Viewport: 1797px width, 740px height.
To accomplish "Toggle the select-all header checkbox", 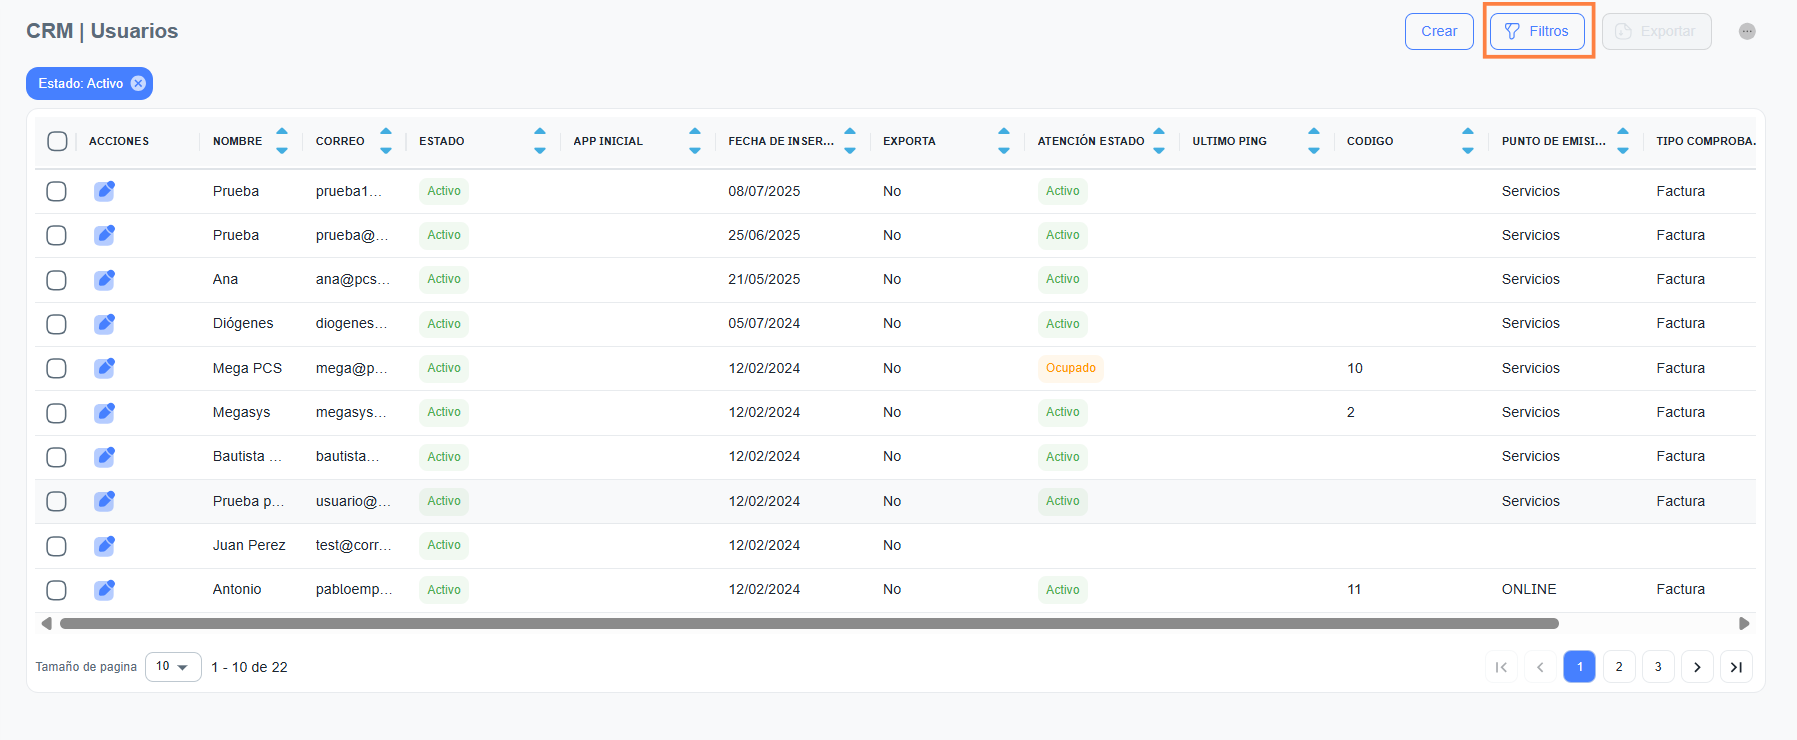I will (57, 141).
